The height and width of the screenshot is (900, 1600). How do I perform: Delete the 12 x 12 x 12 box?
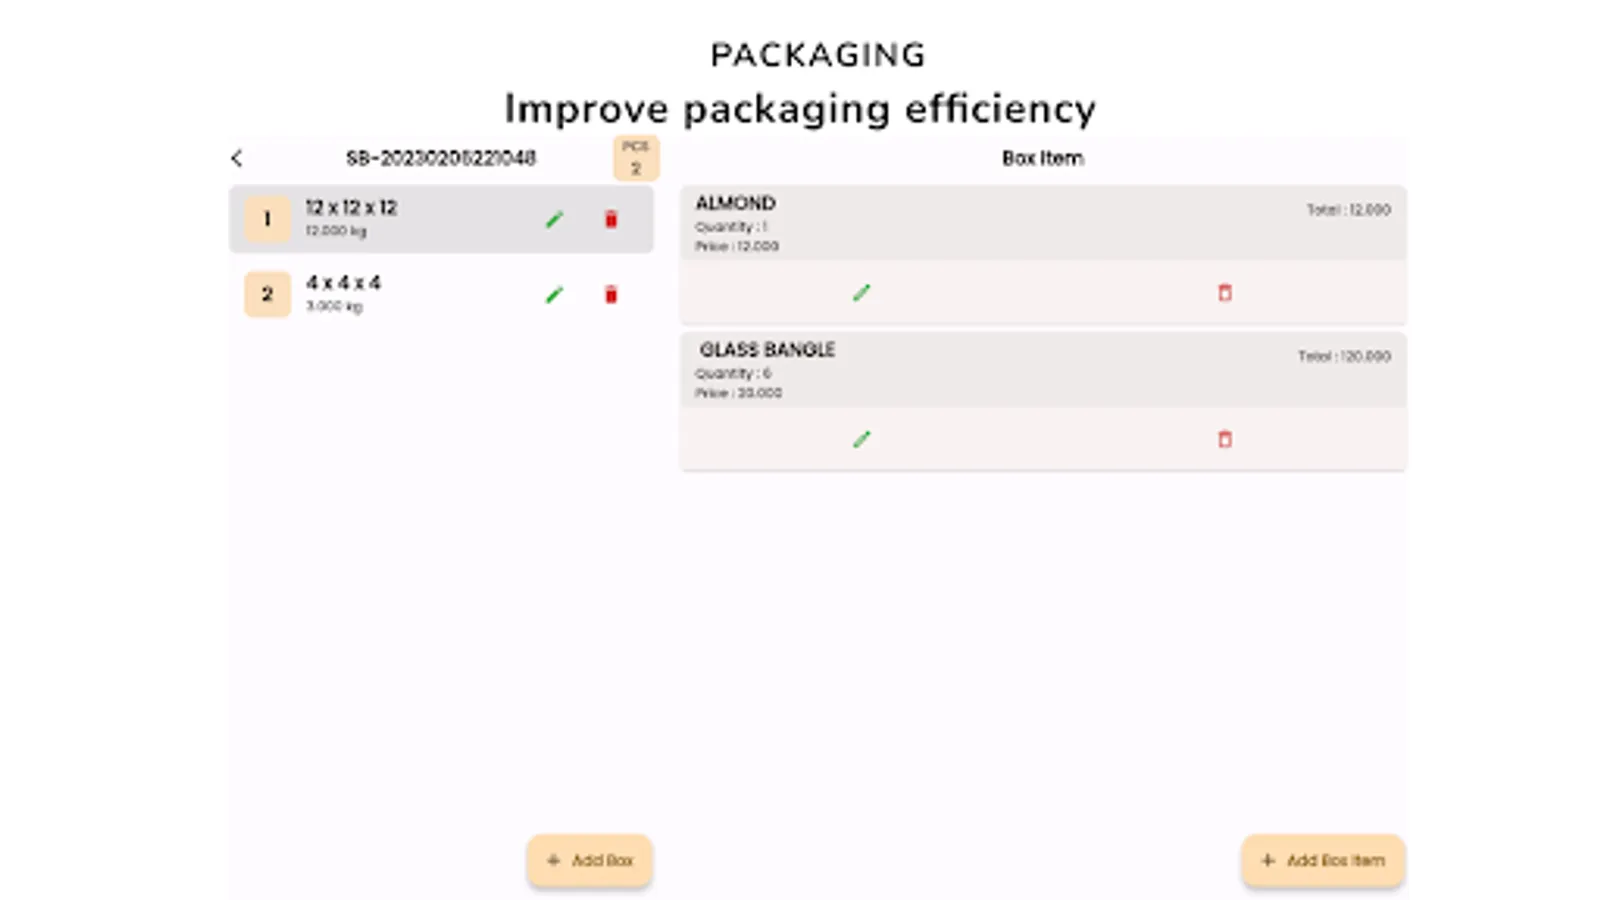click(x=611, y=219)
